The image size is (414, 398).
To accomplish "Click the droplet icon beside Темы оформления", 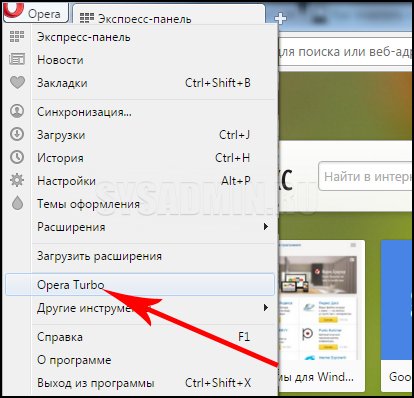I will [17, 203].
